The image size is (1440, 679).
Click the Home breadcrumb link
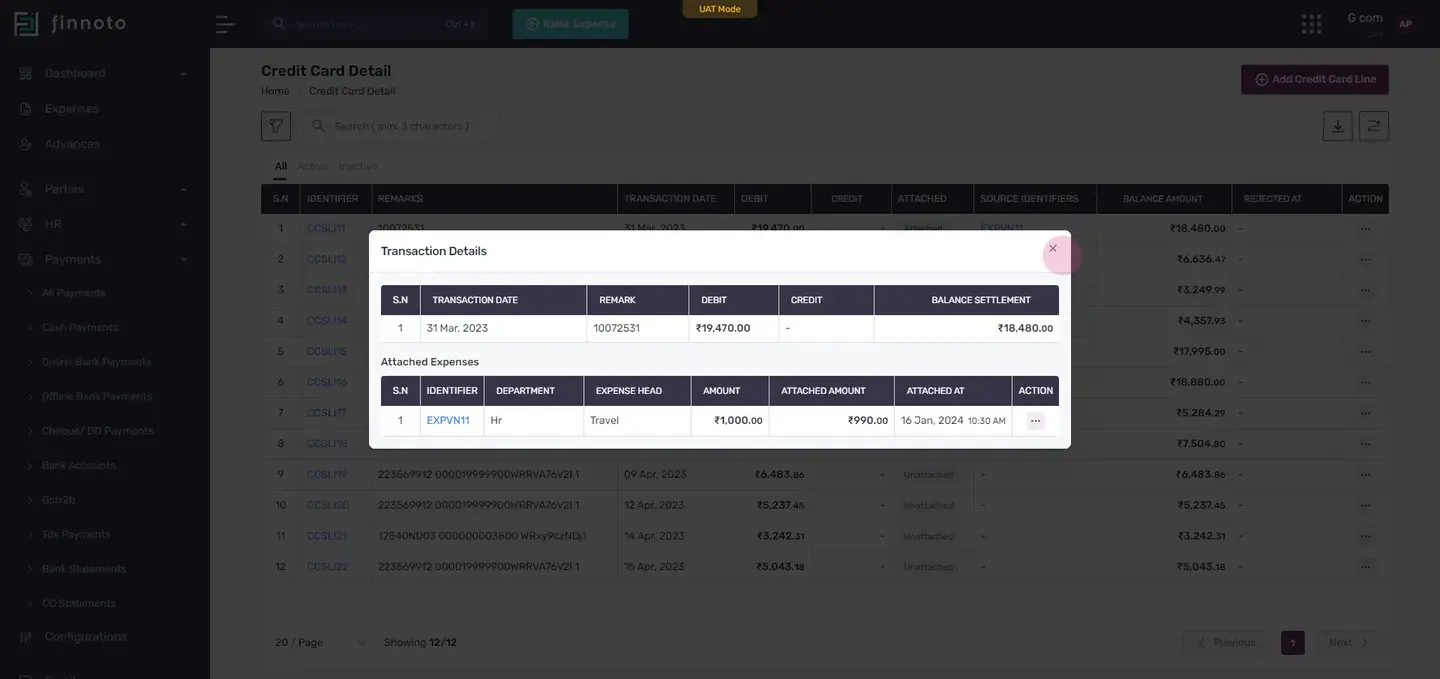[275, 92]
